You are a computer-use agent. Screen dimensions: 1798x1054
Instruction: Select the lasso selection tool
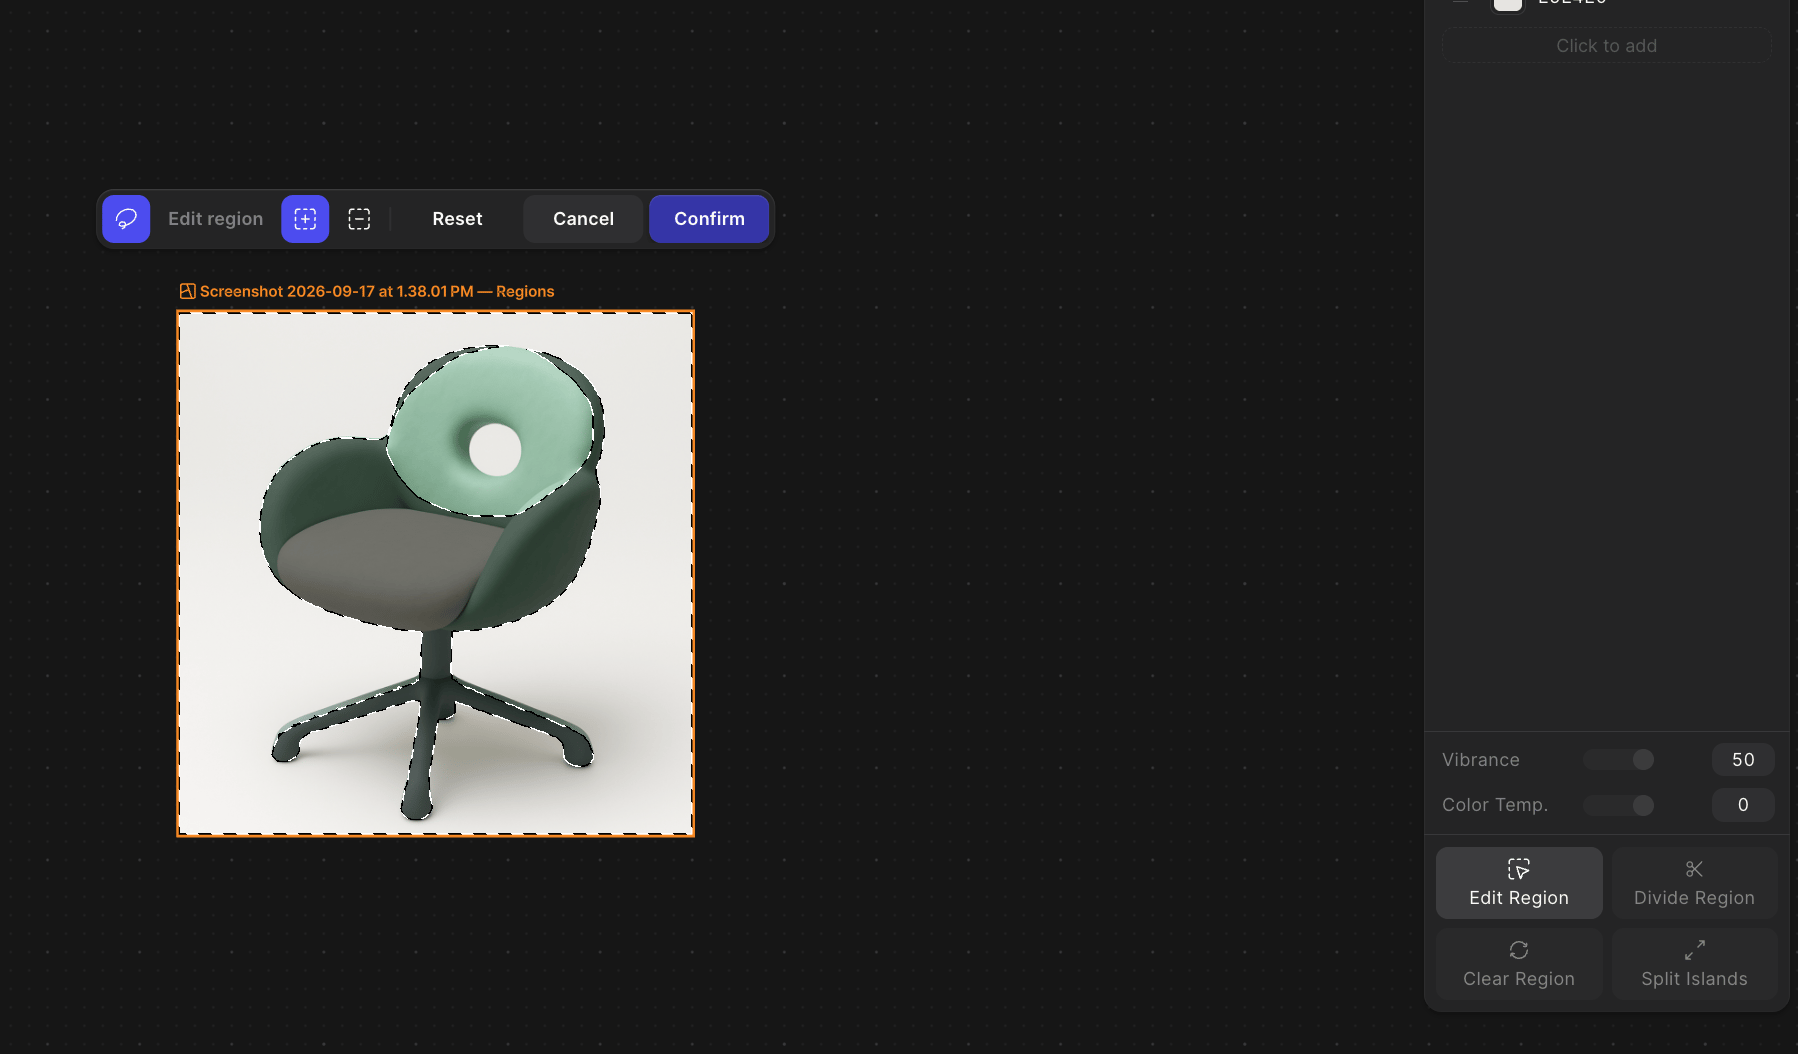(x=126, y=219)
